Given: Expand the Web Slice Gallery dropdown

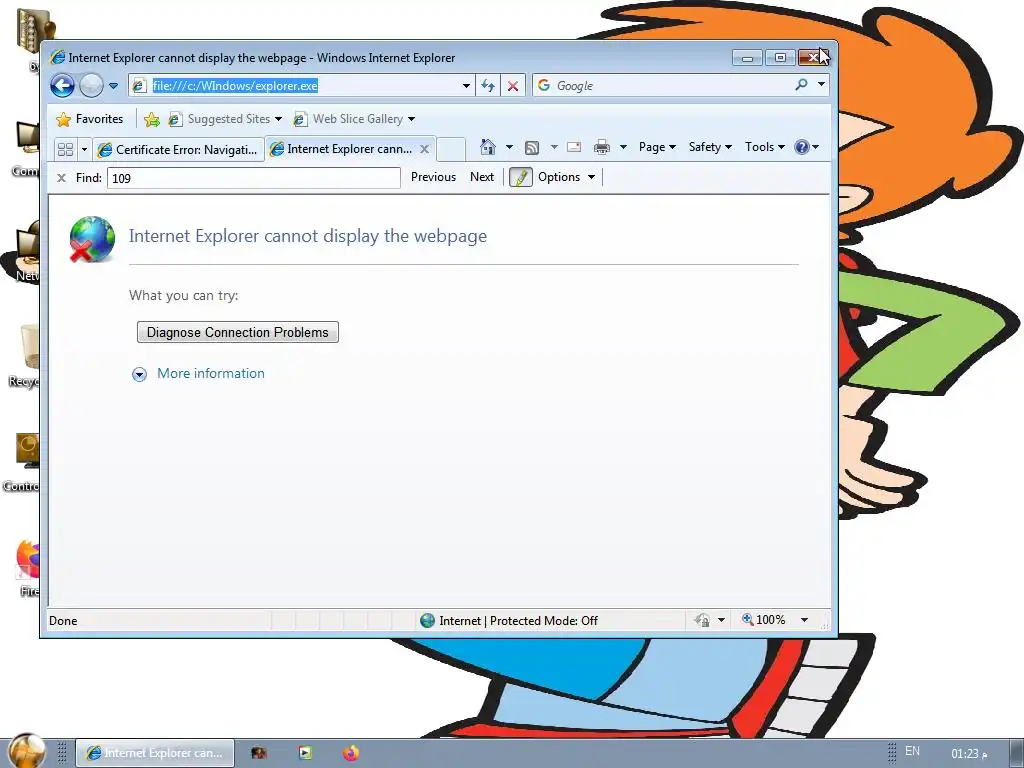Looking at the screenshot, I should (411, 119).
